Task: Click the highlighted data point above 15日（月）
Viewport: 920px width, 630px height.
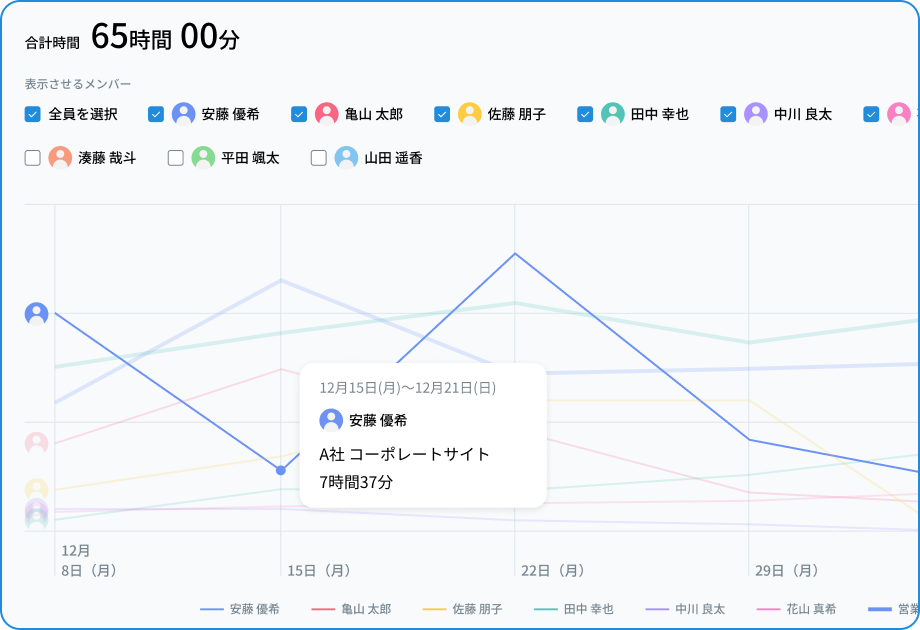Action: [279, 470]
